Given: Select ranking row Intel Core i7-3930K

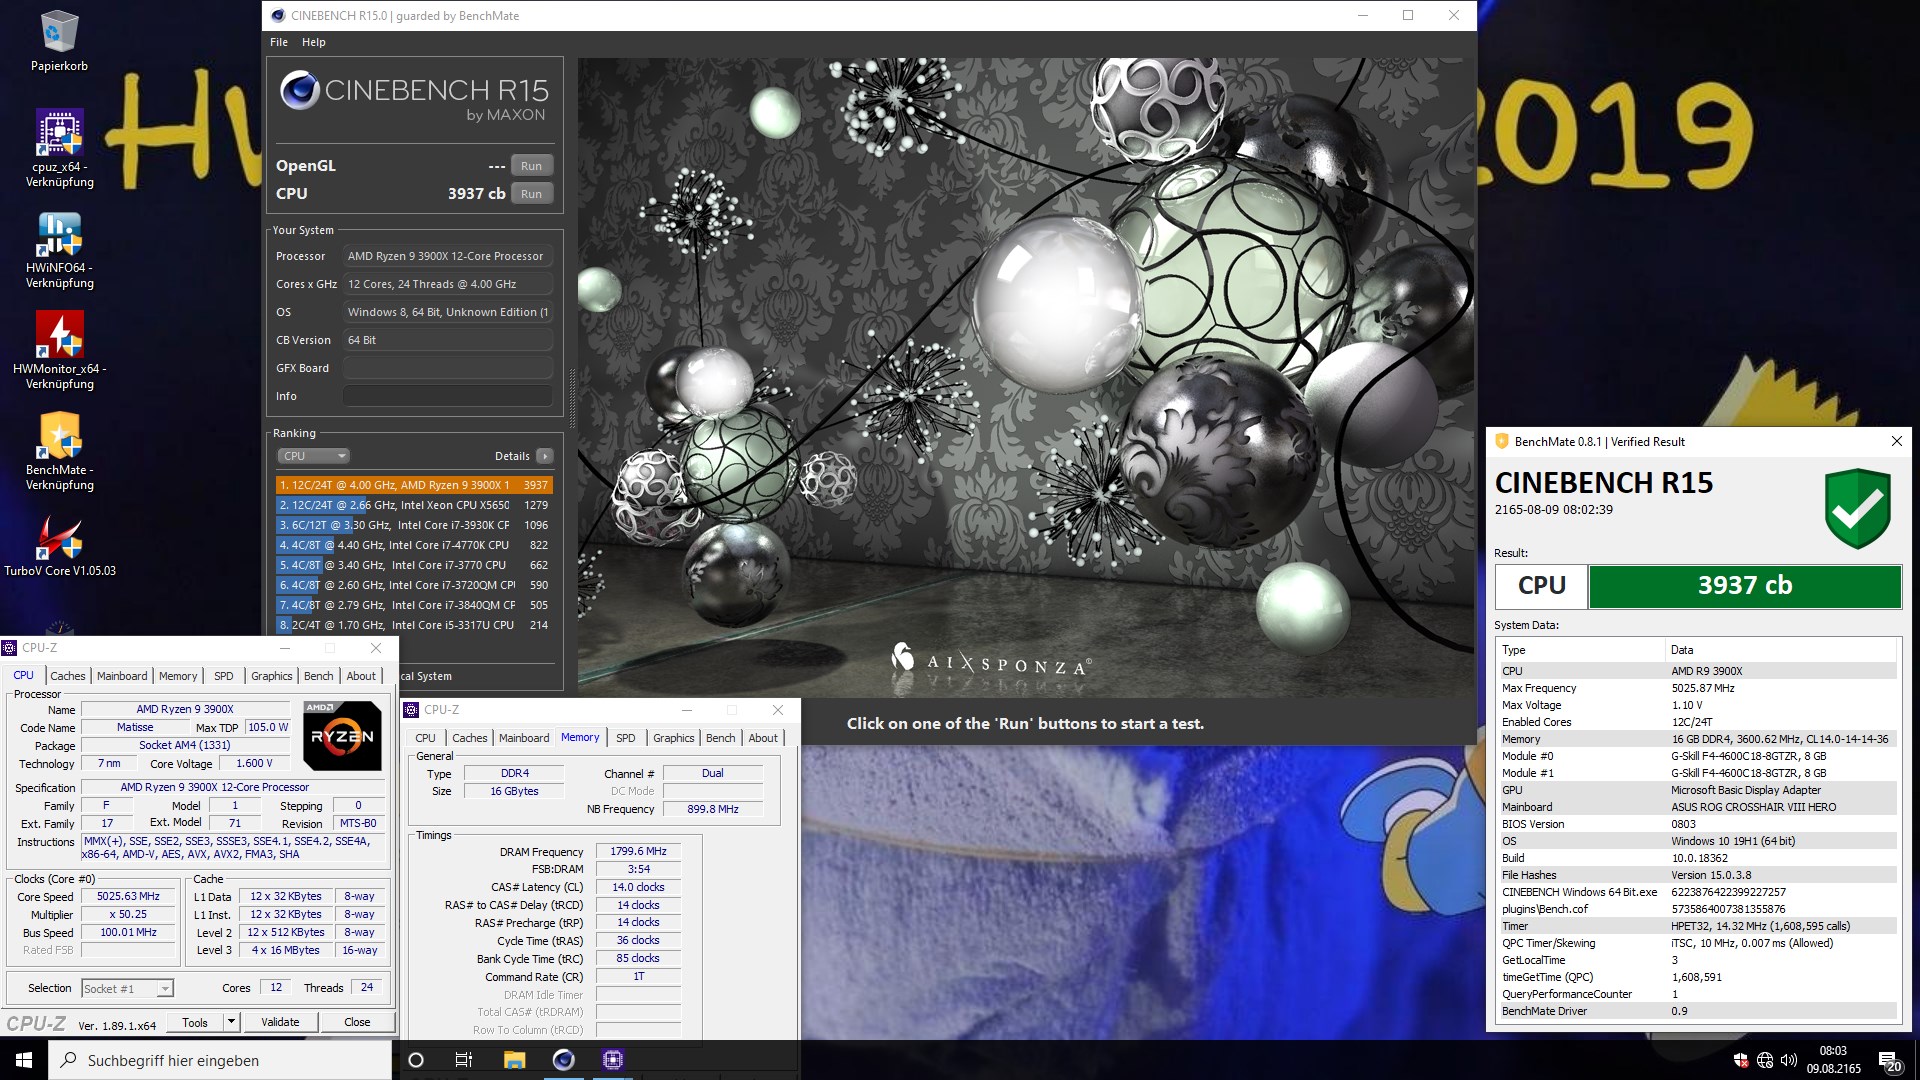Looking at the screenshot, I should (414, 525).
